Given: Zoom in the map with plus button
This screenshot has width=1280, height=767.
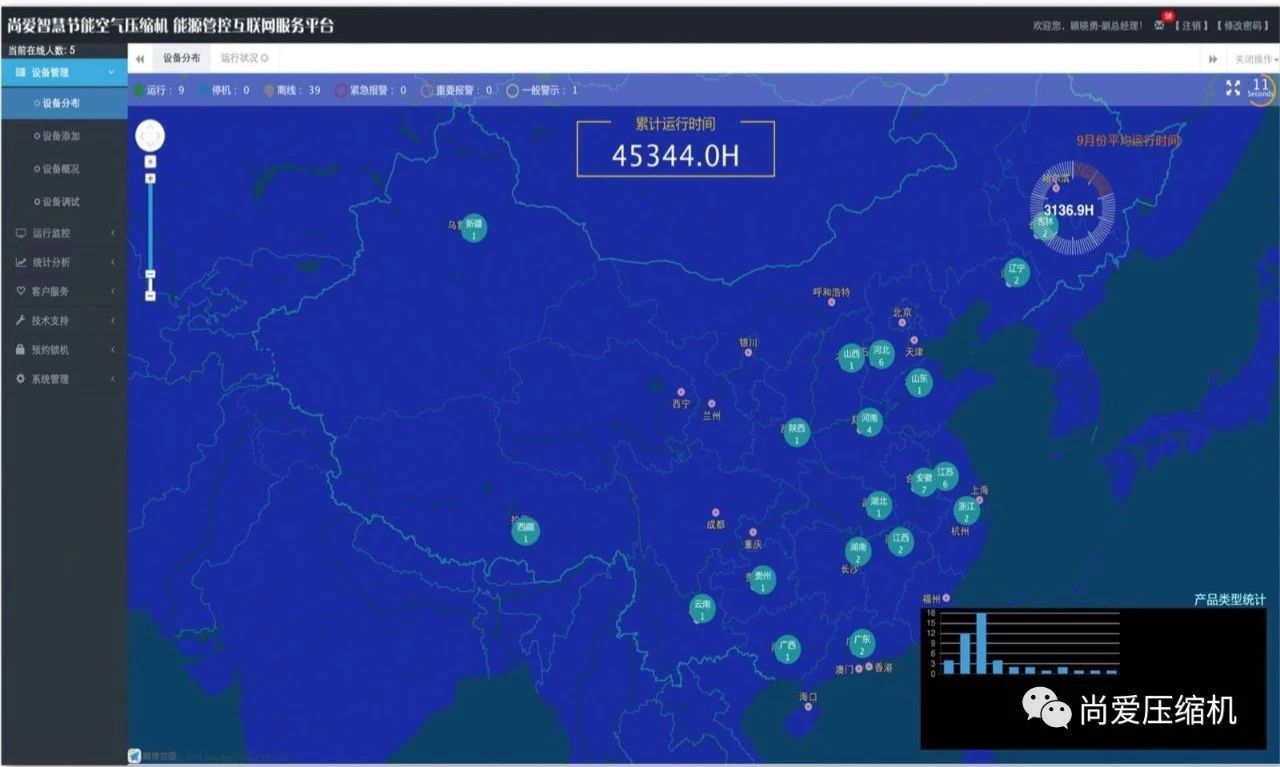Looking at the screenshot, I should pyautogui.click(x=150, y=178).
